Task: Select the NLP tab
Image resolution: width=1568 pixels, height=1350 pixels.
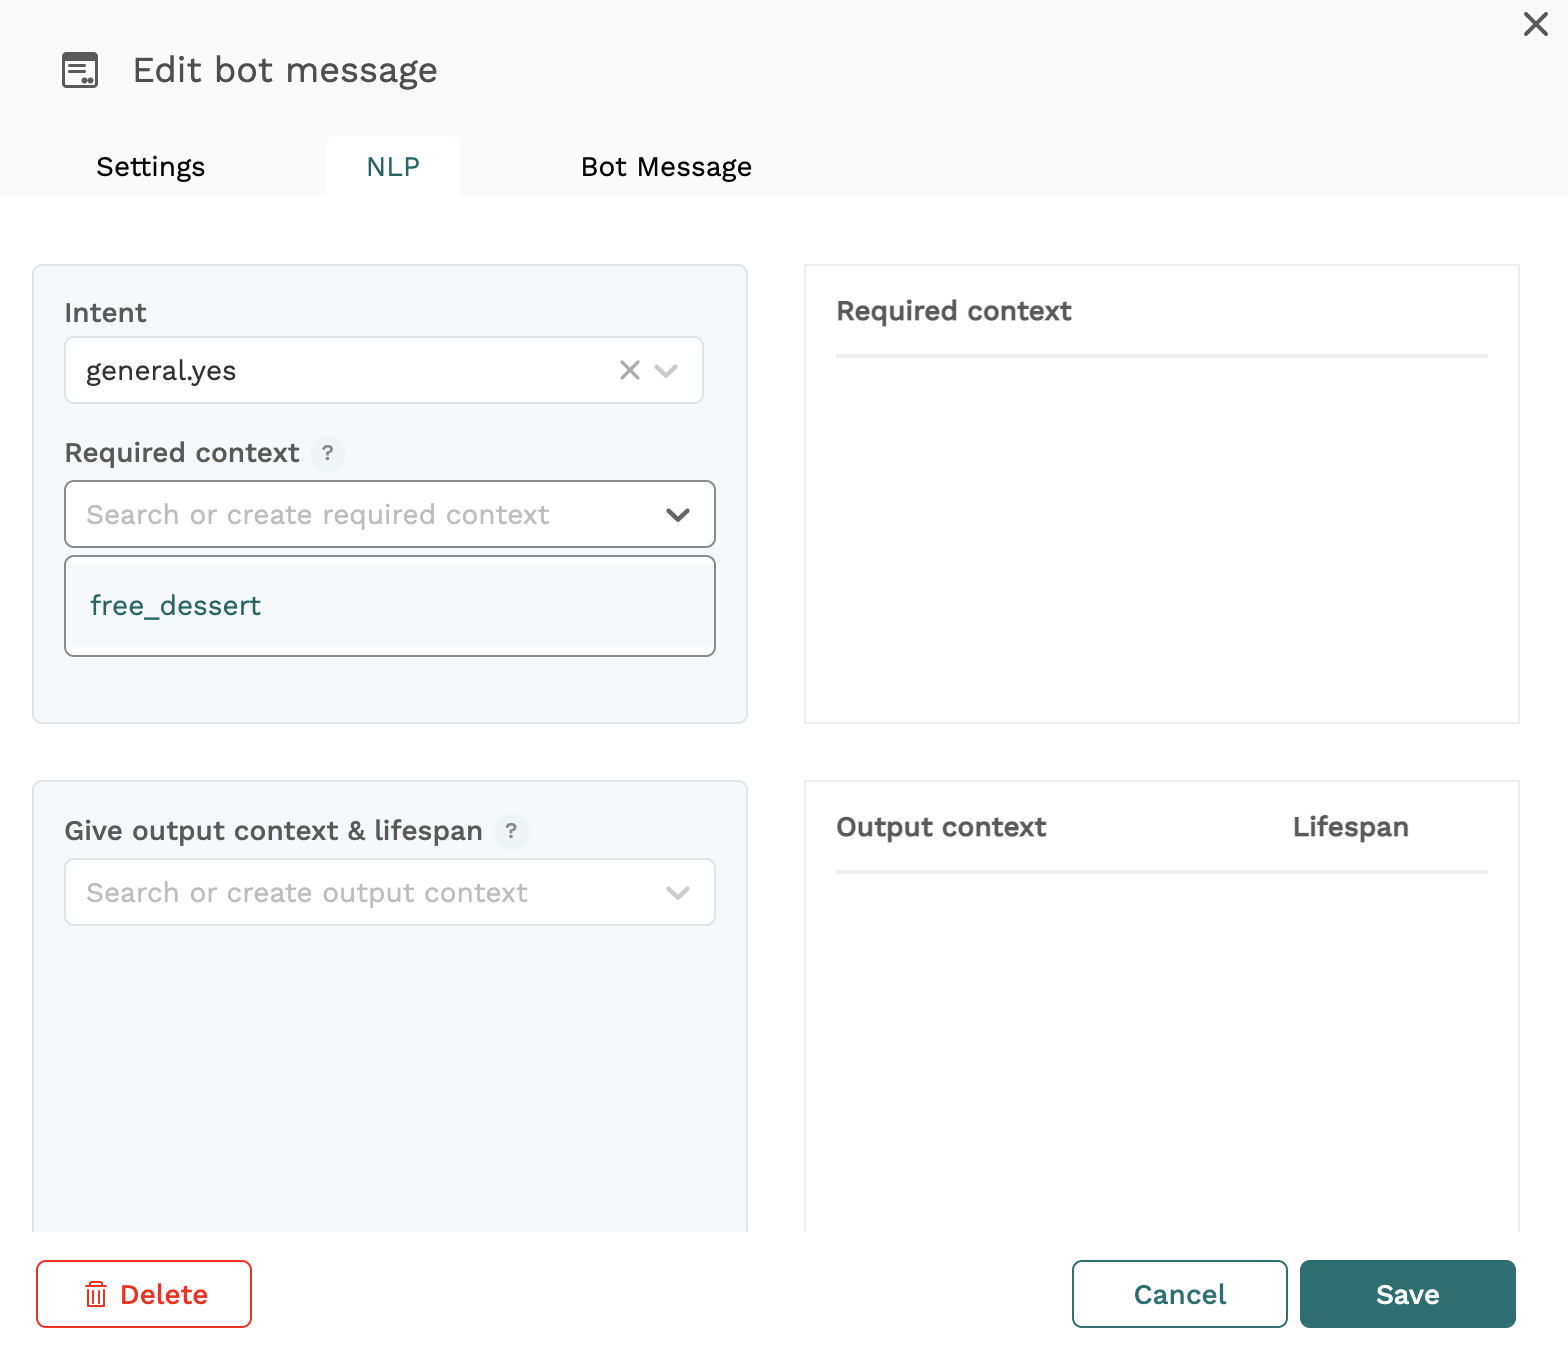Action: [x=393, y=167]
